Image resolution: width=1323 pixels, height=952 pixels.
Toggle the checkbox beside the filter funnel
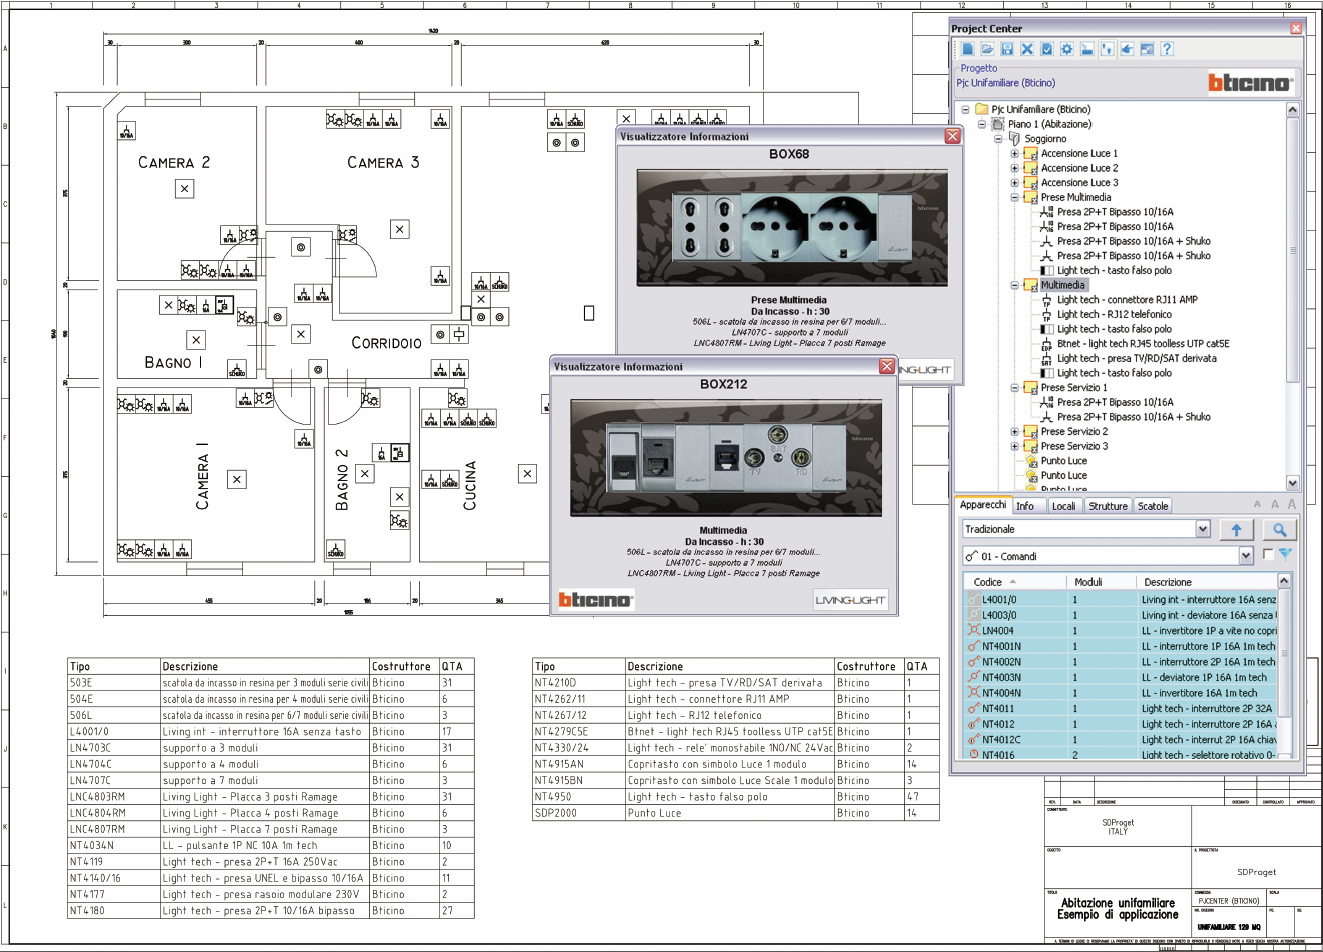1268,554
